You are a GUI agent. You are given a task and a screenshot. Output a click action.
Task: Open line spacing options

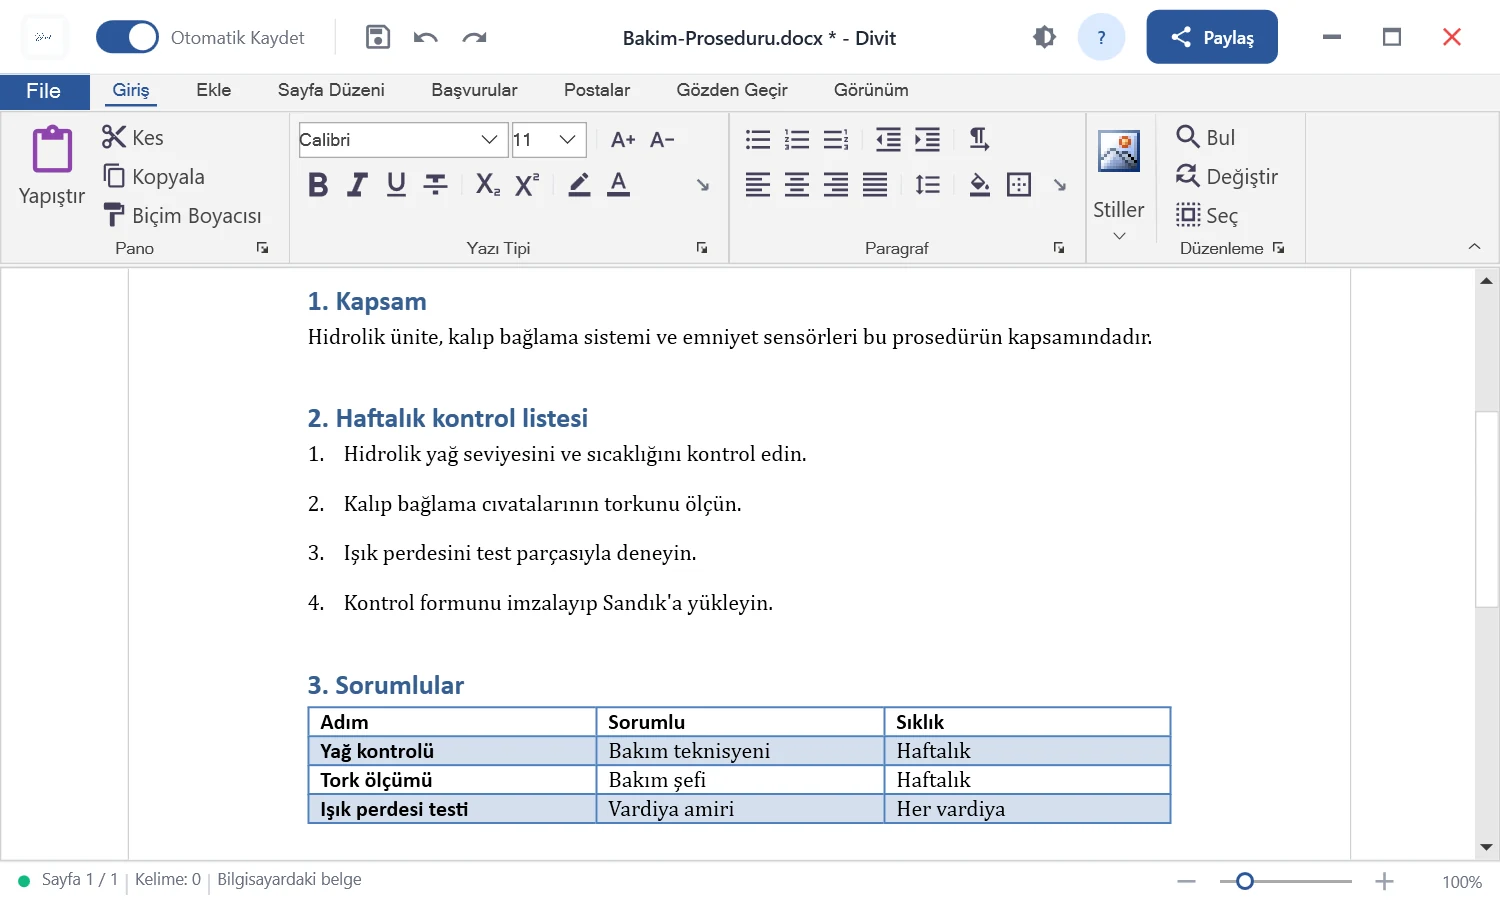pos(928,185)
